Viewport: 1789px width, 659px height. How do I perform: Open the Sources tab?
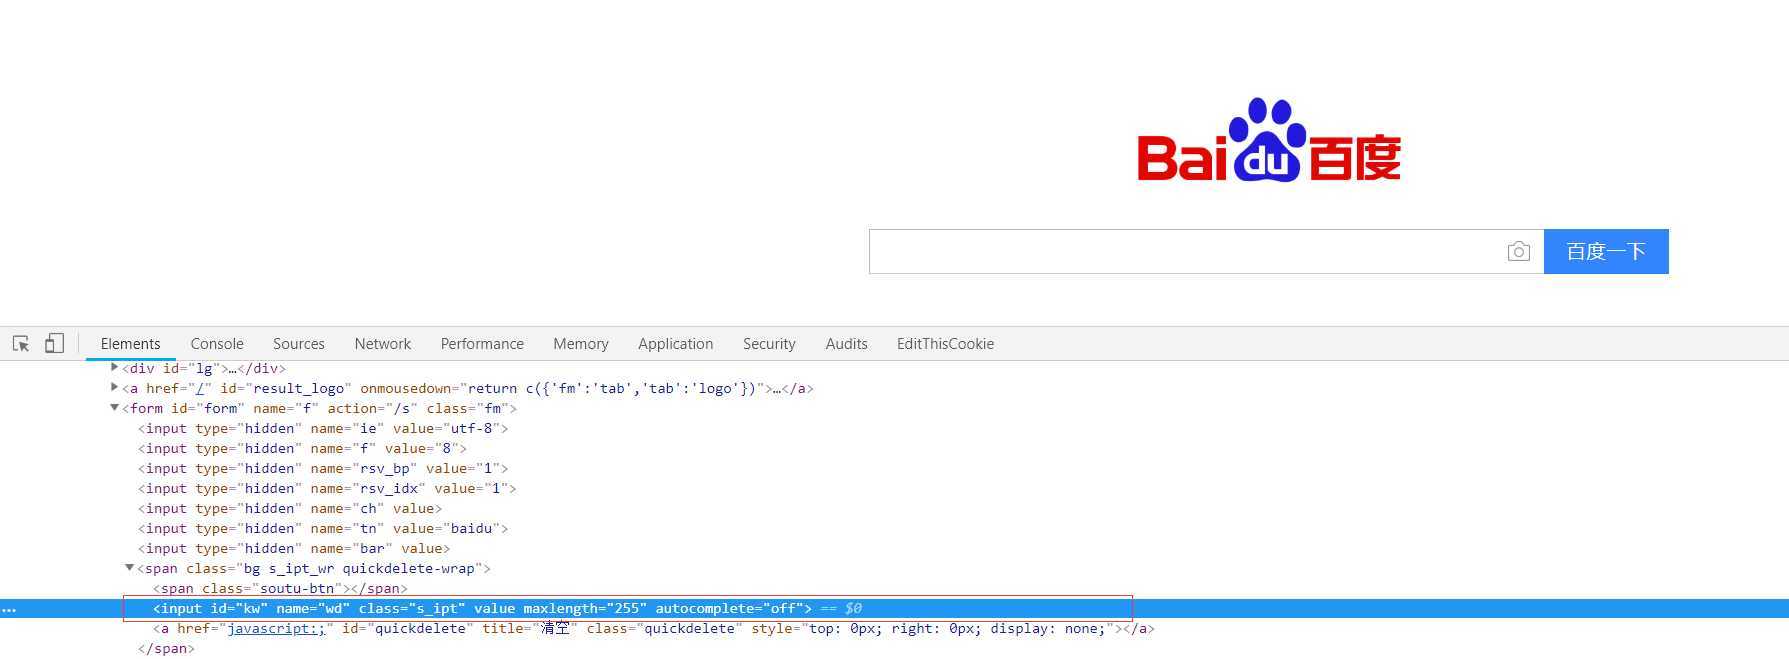click(299, 343)
